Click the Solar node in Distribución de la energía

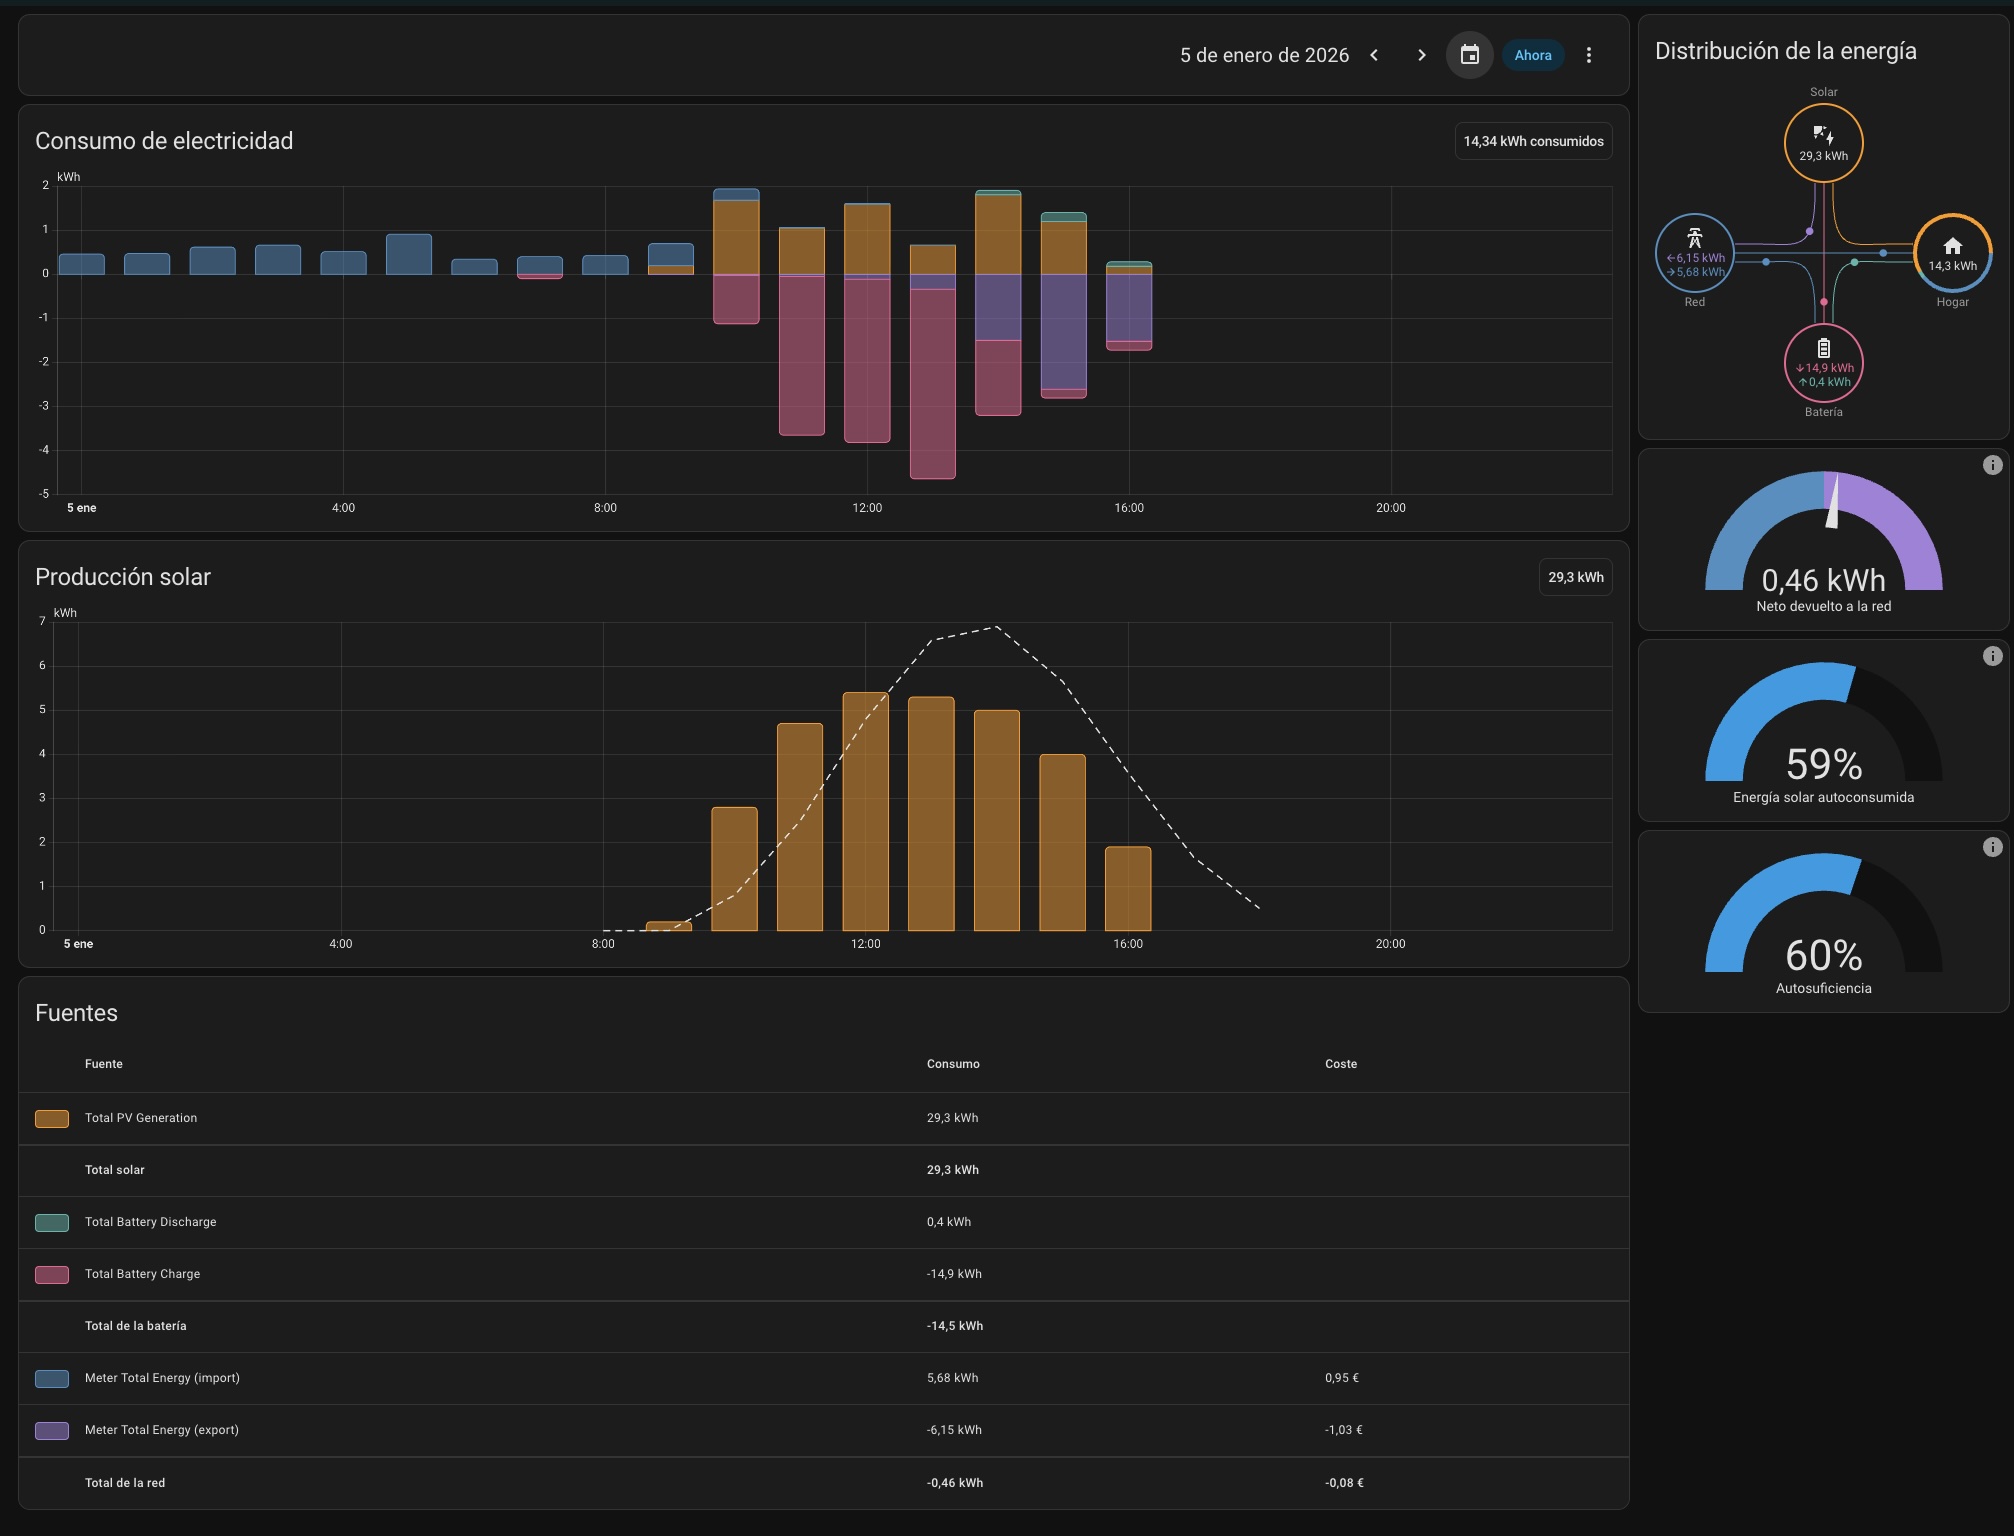click(1823, 142)
